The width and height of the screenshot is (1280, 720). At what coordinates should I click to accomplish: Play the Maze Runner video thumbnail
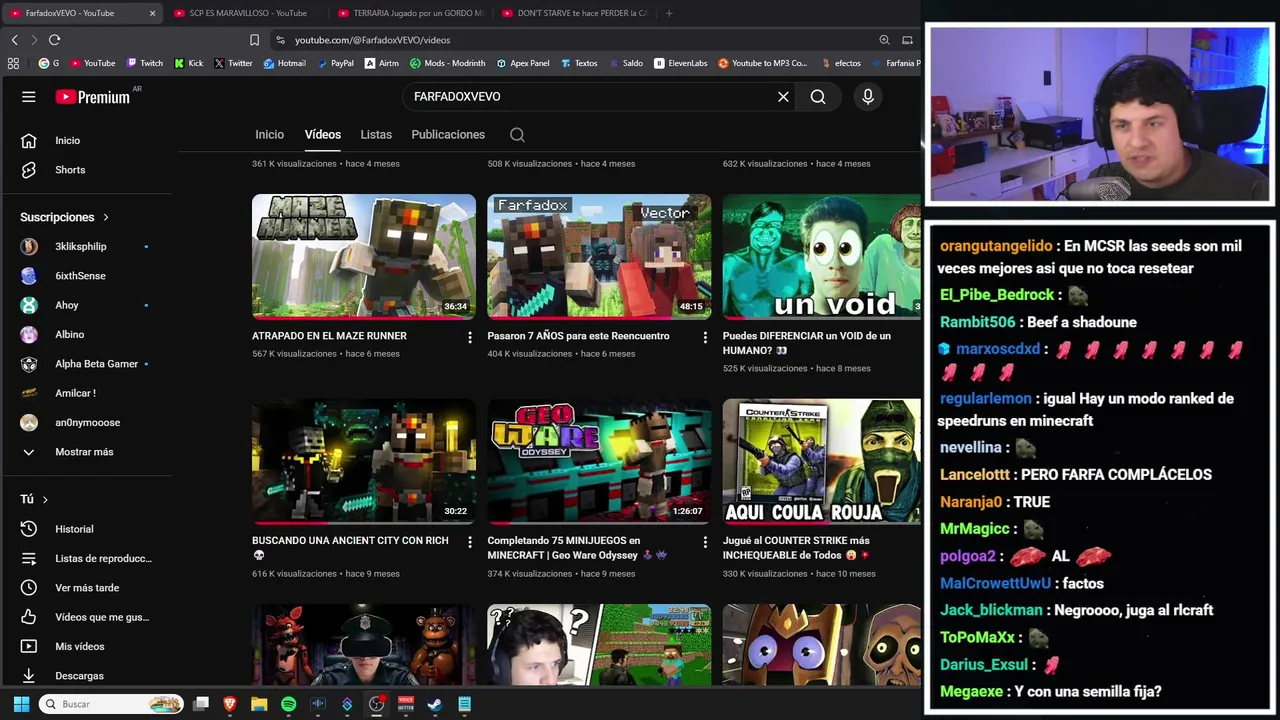pyautogui.click(x=364, y=256)
